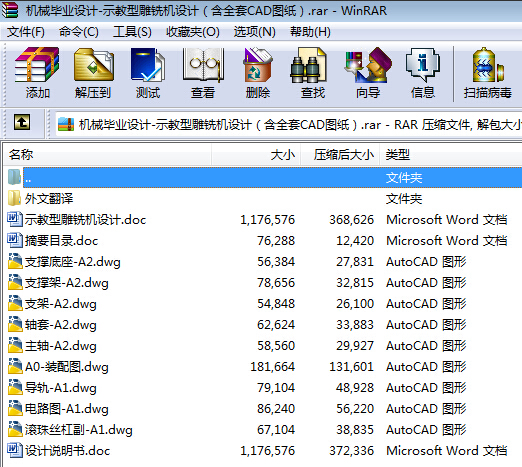522x467 pixels.
Task: Open the 帮助(H) menu
Action: pyautogui.click(x=310, y=32)
